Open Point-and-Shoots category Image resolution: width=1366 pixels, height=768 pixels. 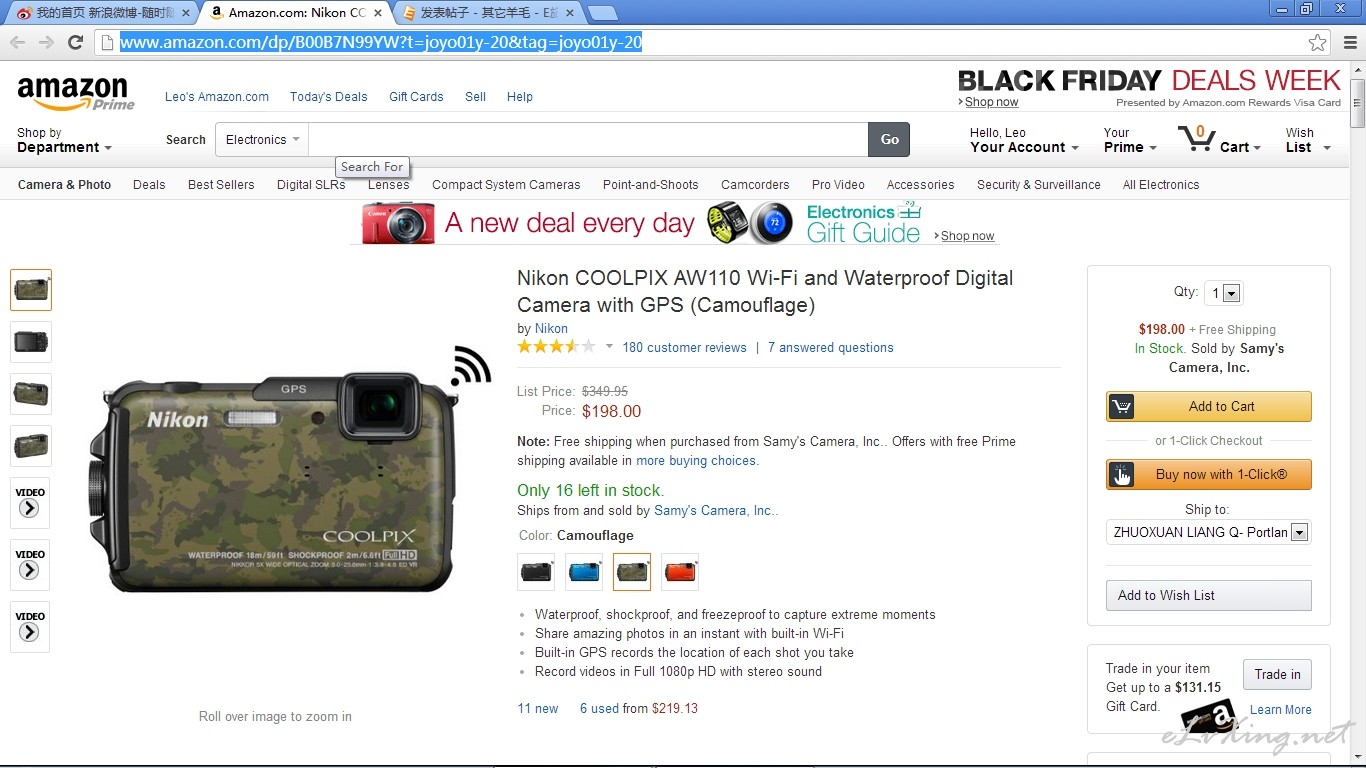point(650,185)
